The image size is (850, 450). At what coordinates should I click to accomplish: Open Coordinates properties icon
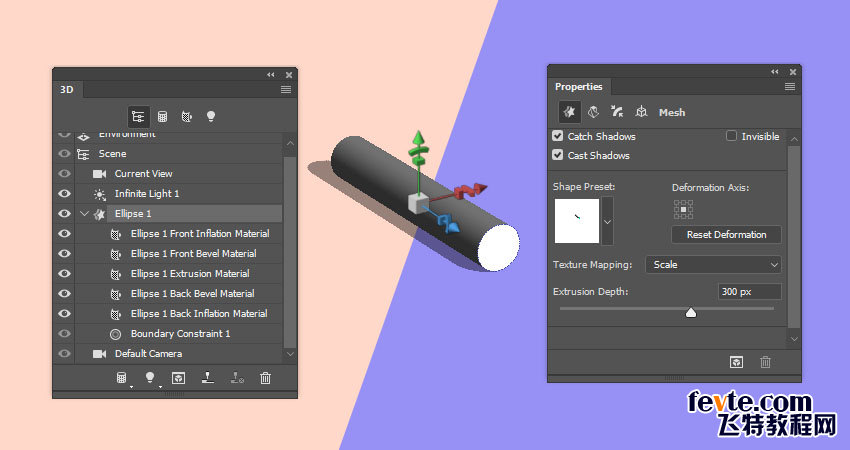pyautogui.click(x=641, y=112)
